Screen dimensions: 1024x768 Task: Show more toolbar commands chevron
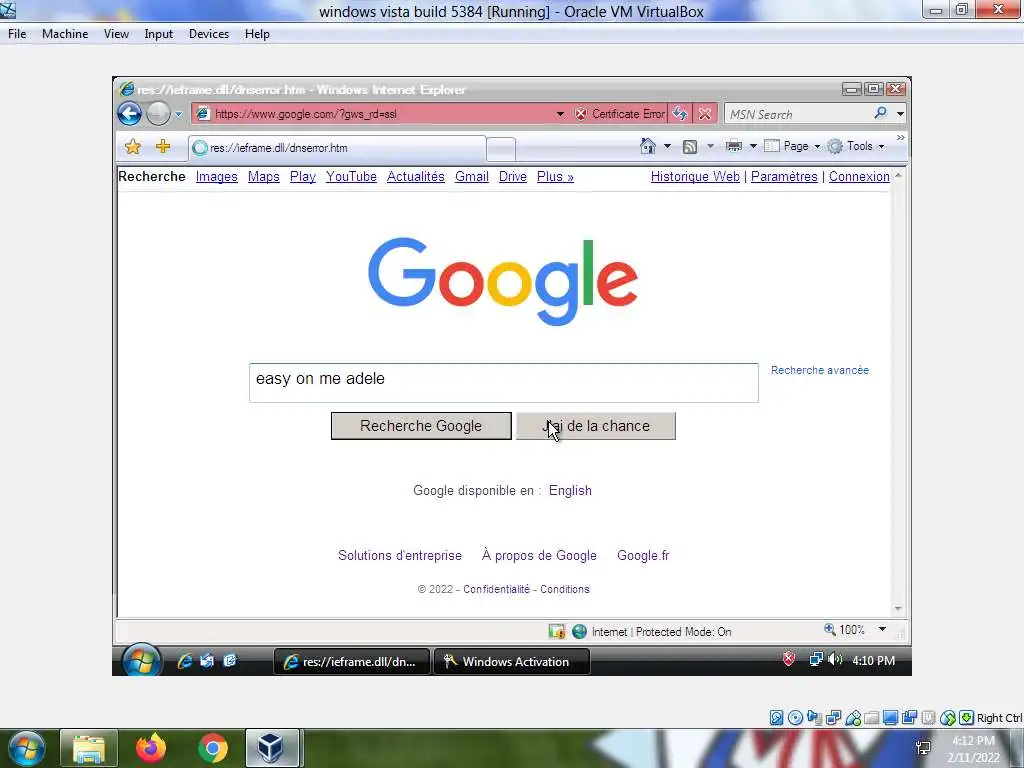pos(901,138)
